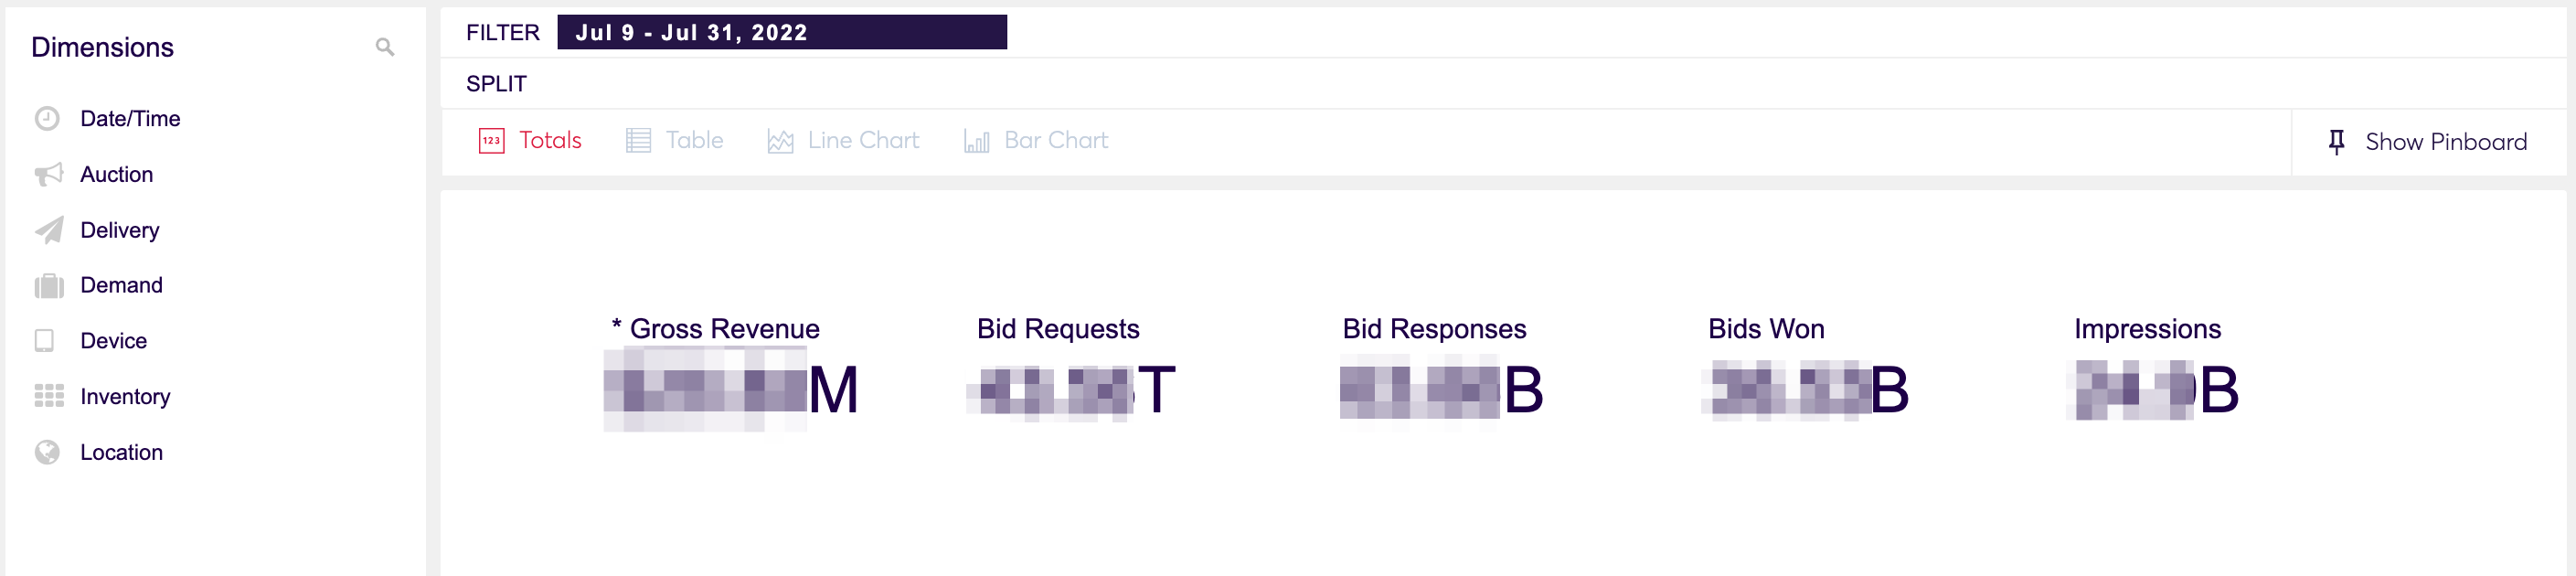Click the Show Pinboard pin icon

pyautogui.click(x=2336, y=142)
